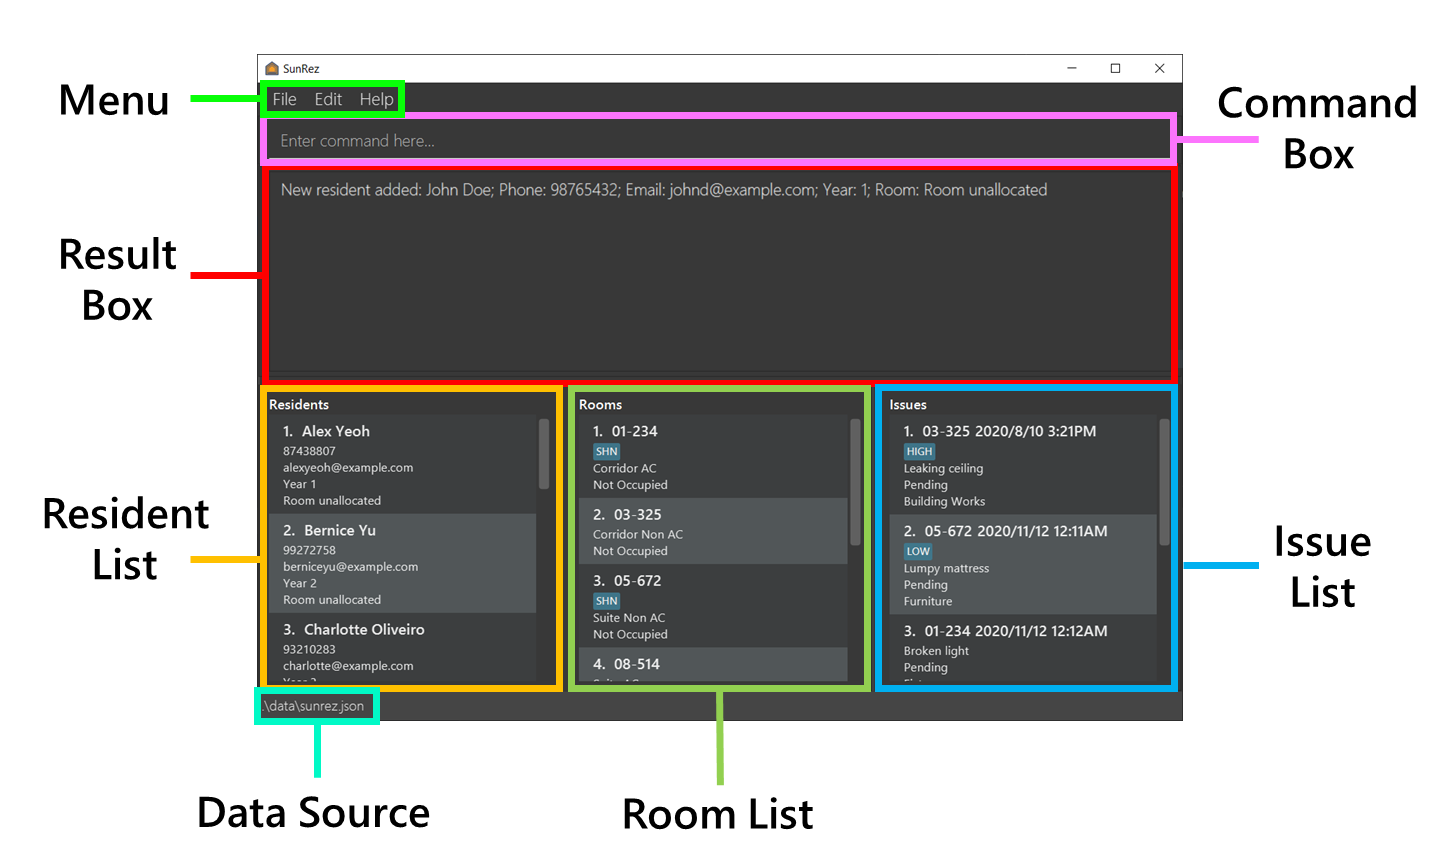Click the Issues panel heading
1440x864 pixels.
(908, 405)
